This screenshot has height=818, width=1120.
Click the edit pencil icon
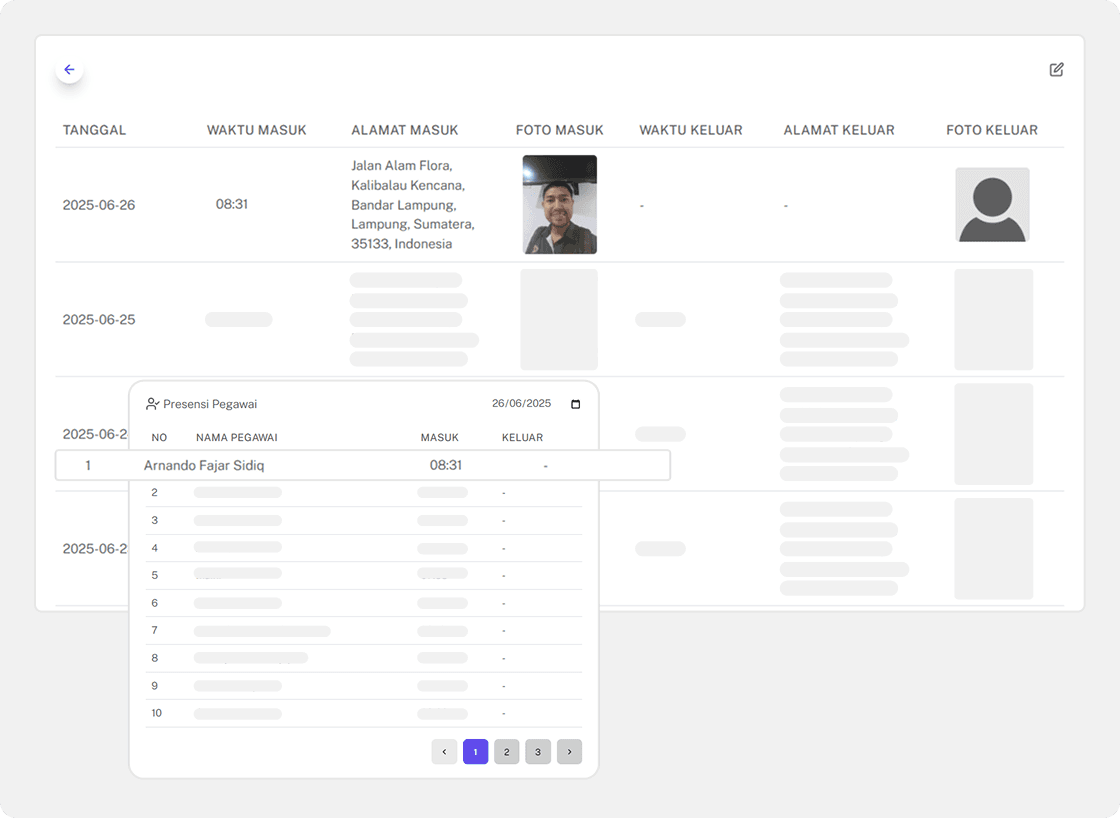[x=1056, y=70]
